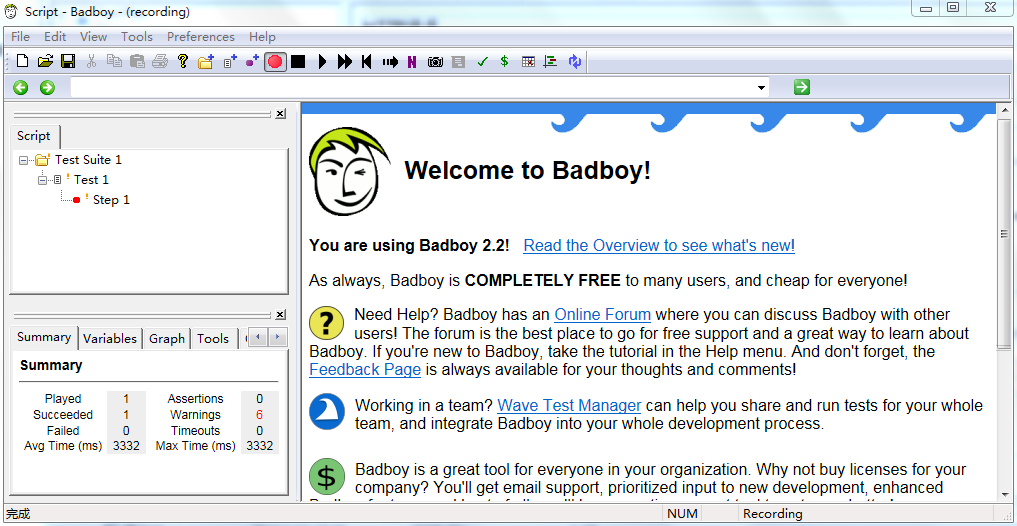
Task: Select the Test 1 tree item
Action: click(91, 180)
